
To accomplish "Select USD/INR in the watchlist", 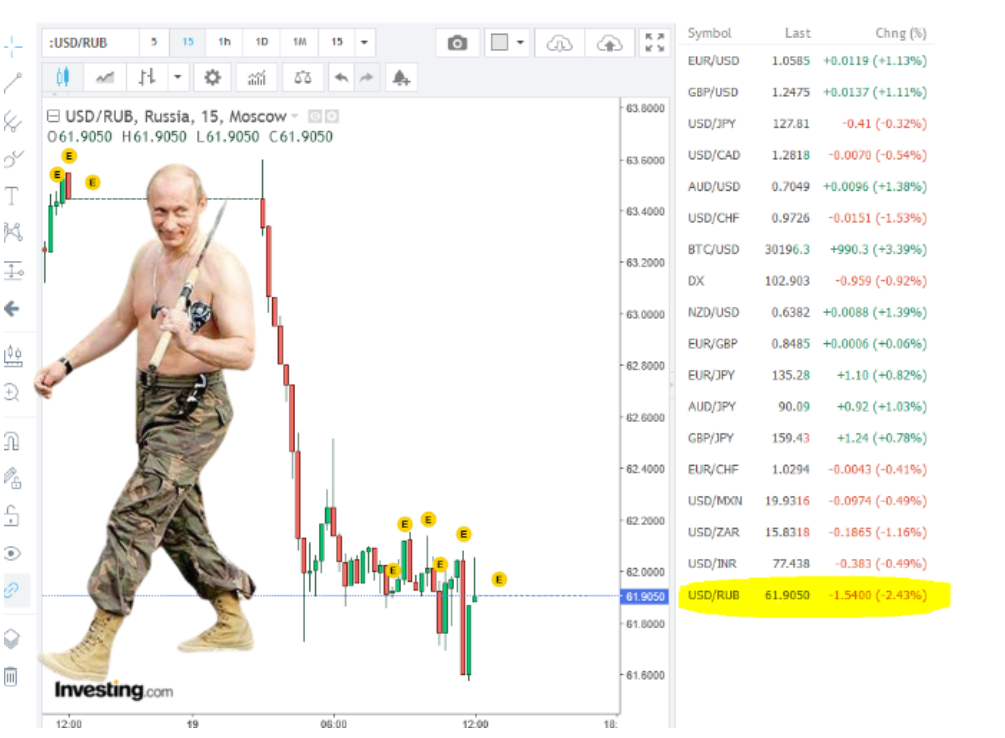I will [807, 564].
